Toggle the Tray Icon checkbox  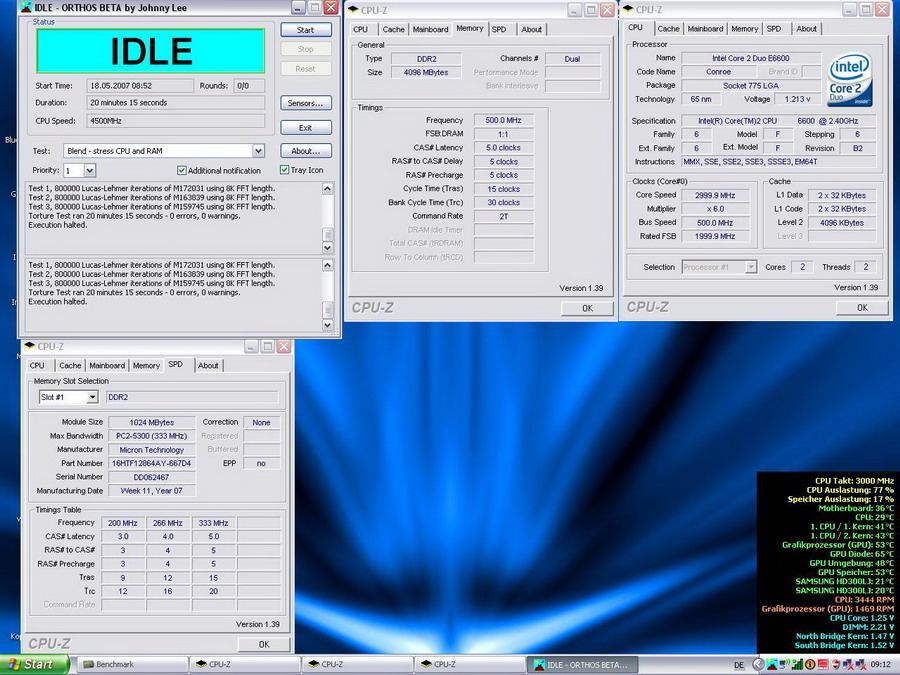click(x=284, y=170)
